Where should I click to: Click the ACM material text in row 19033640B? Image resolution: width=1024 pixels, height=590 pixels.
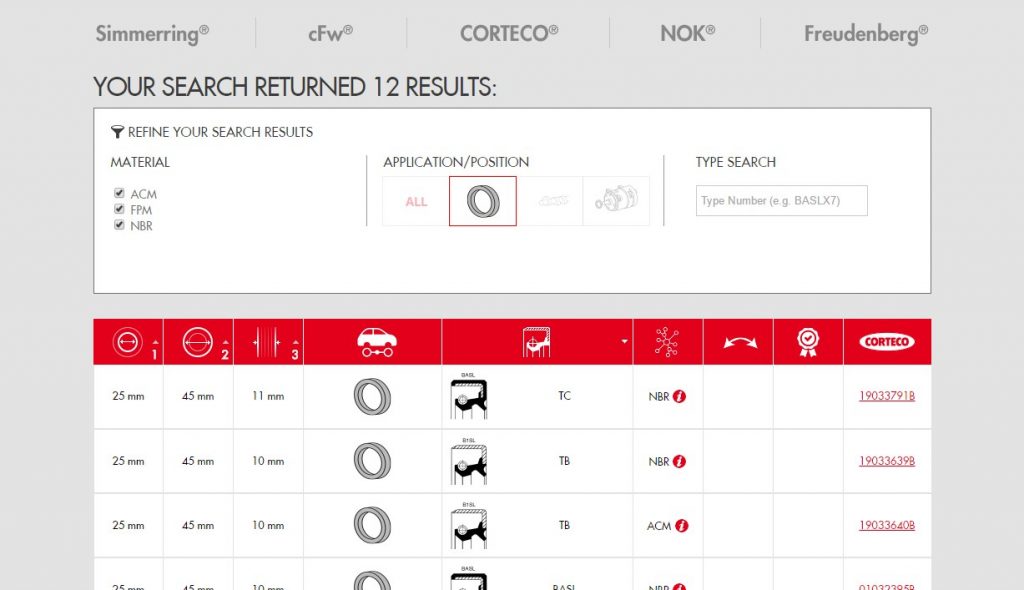pyautogui.click(x=659, y=526)
